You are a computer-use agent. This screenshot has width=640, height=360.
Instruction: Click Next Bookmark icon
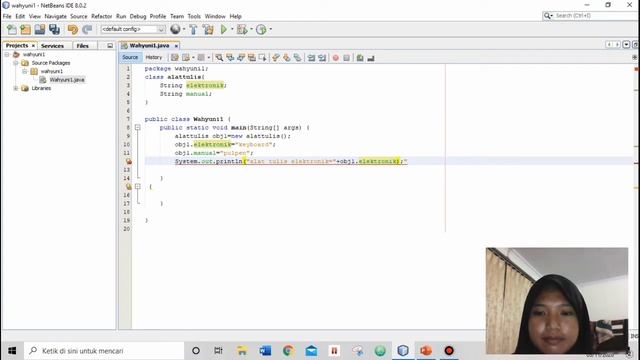point(287,58)
